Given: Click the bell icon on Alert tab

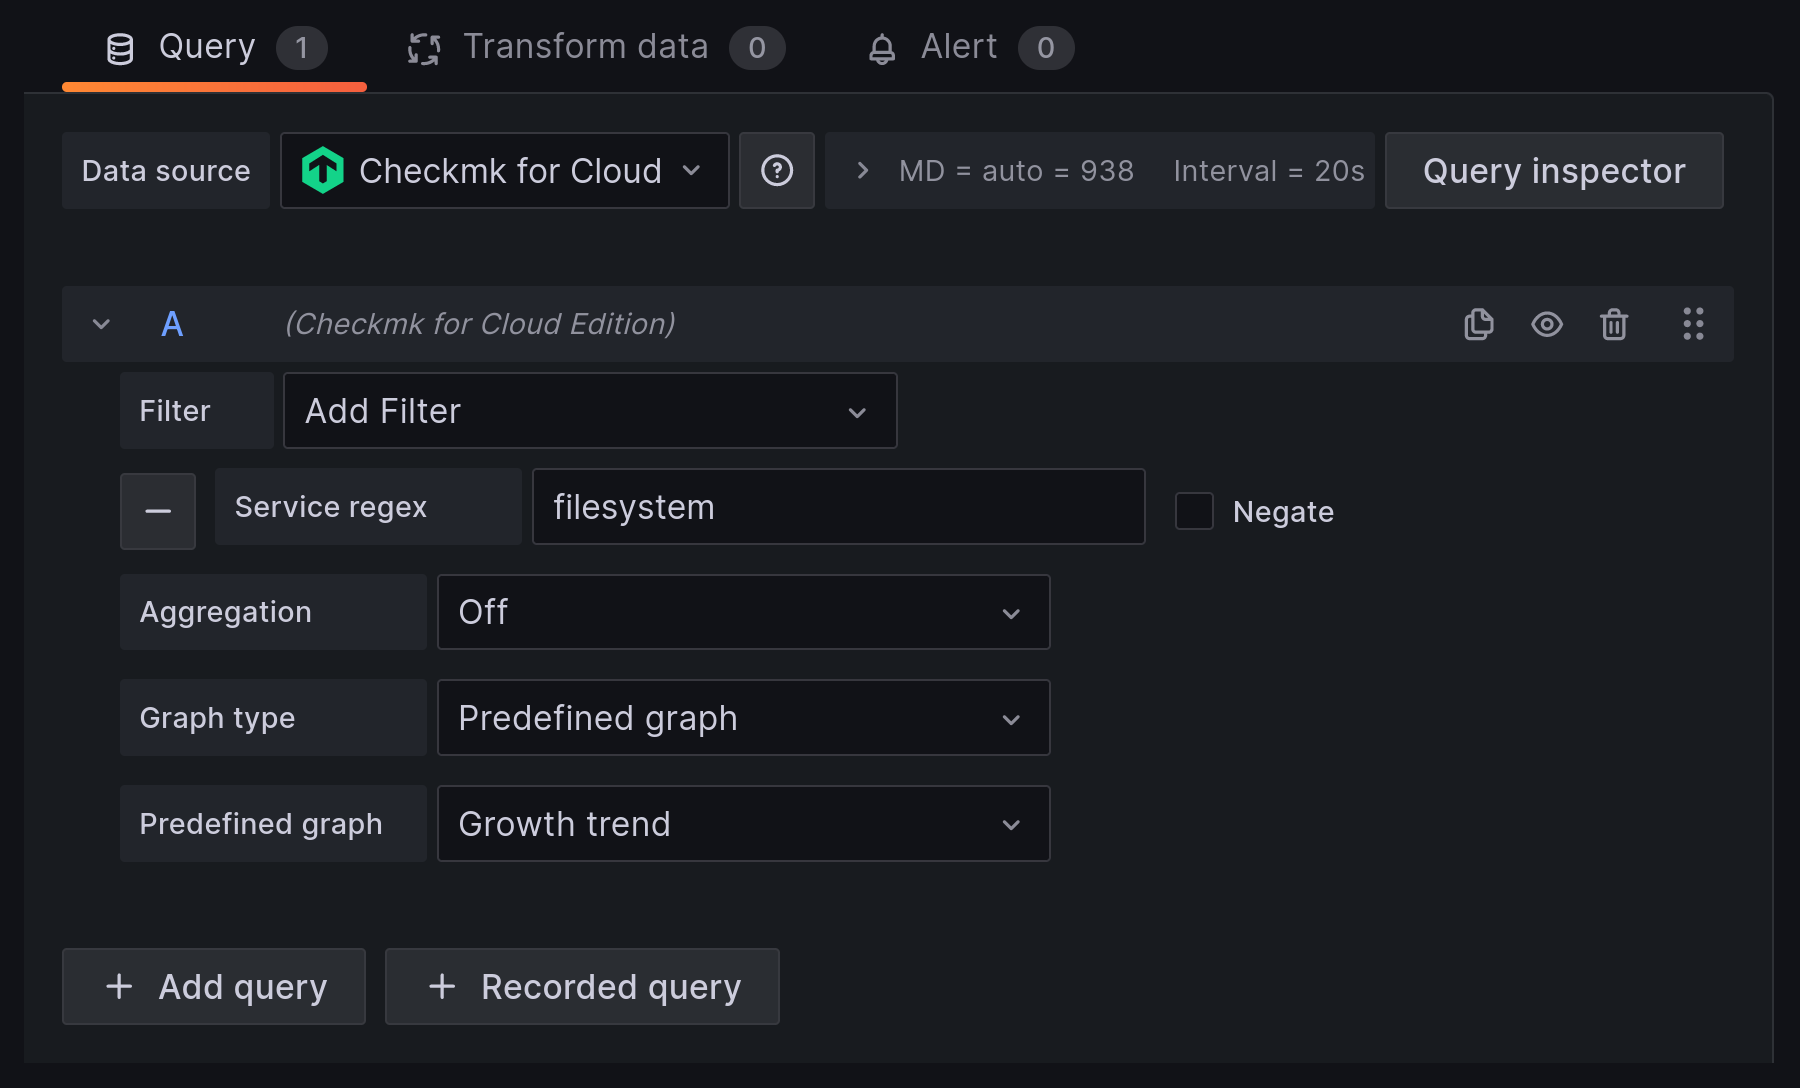Looking at the screenshot, I should [882, 48].
